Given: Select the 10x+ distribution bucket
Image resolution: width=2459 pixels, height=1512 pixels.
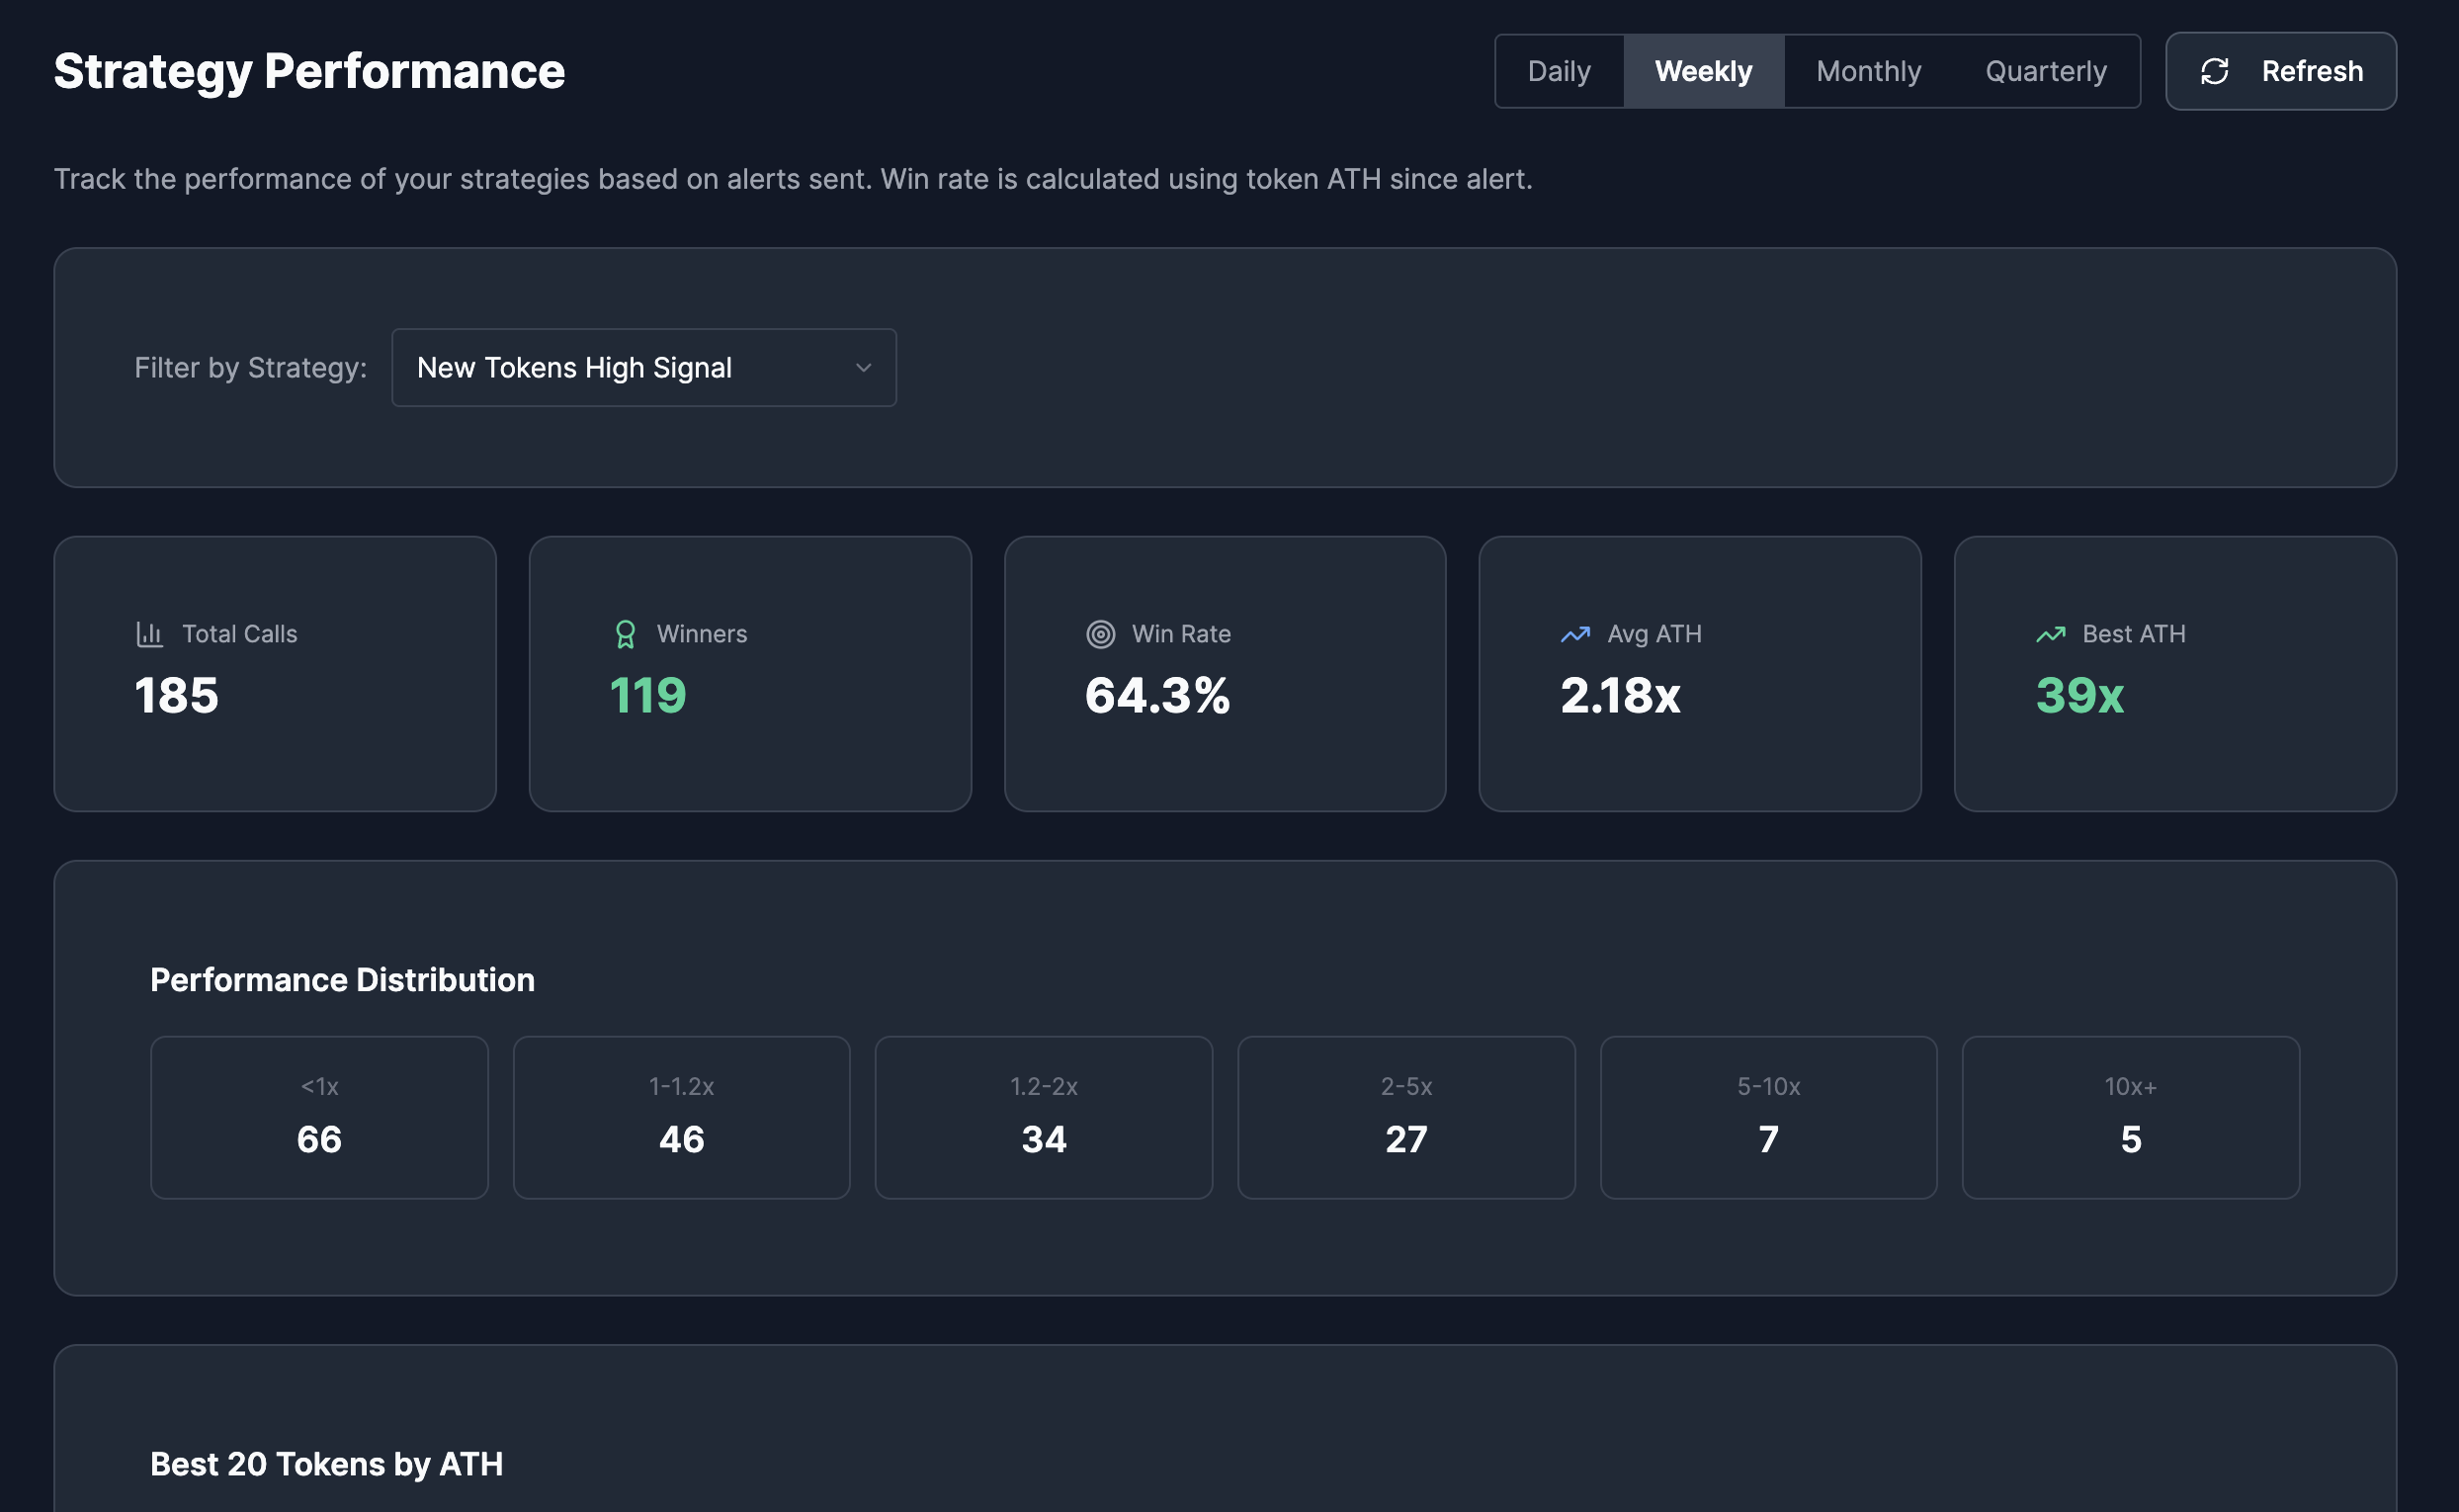Looking at the screenshot, I should (x=2131, y=1116).
